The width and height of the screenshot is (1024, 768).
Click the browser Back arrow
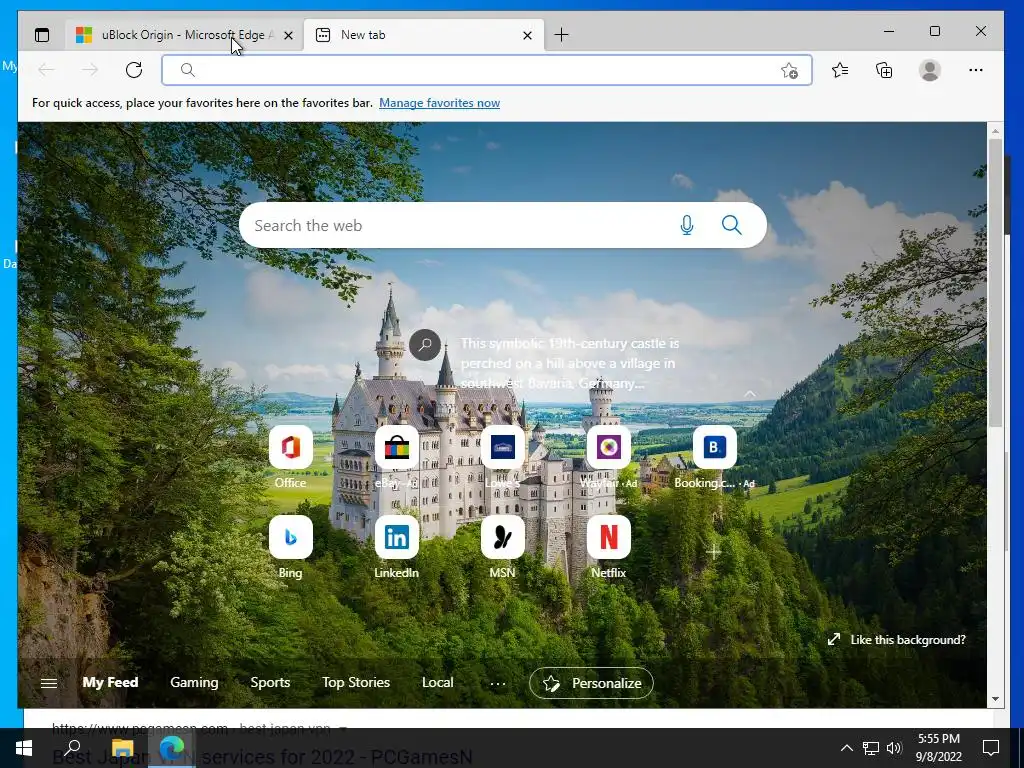(46, 70)
